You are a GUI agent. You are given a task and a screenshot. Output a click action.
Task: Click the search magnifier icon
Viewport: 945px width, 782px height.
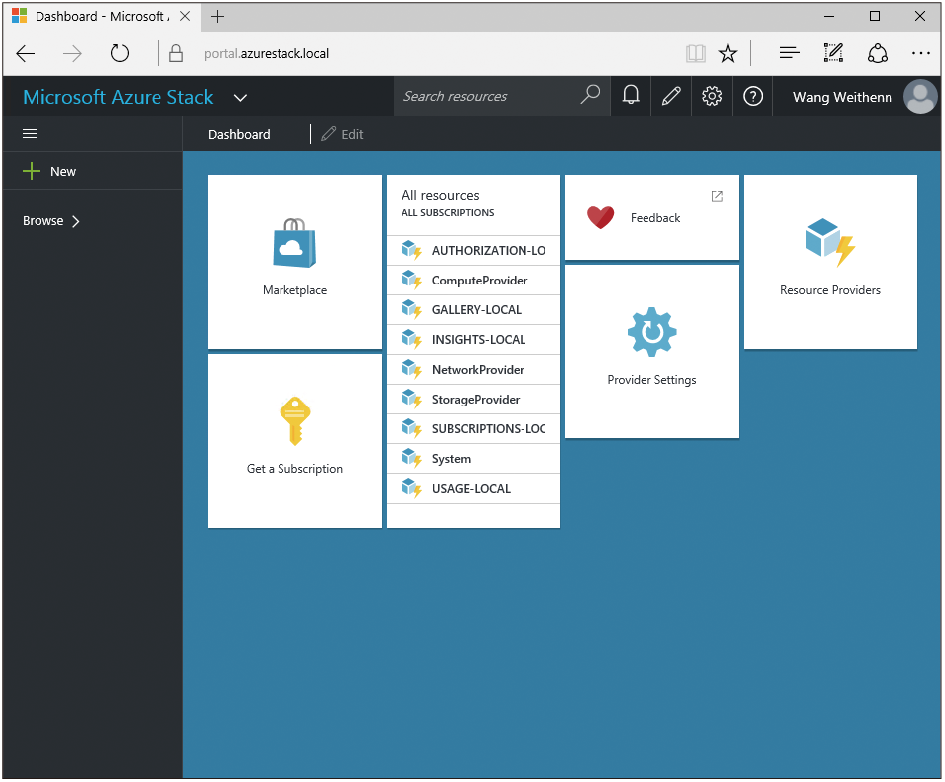click(x=590, y=95)
